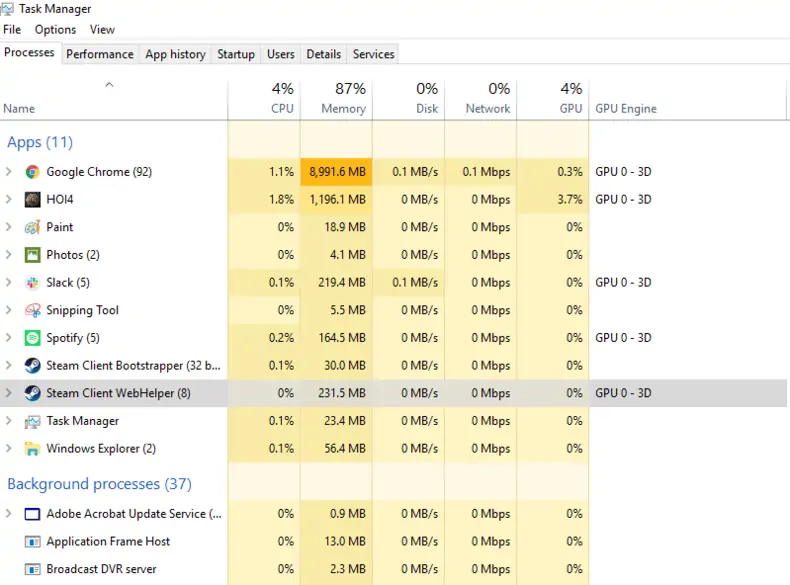Screen dimensions: 790x585
Task: Click the Task Manager title bar icon
Action: click(7, 9)
